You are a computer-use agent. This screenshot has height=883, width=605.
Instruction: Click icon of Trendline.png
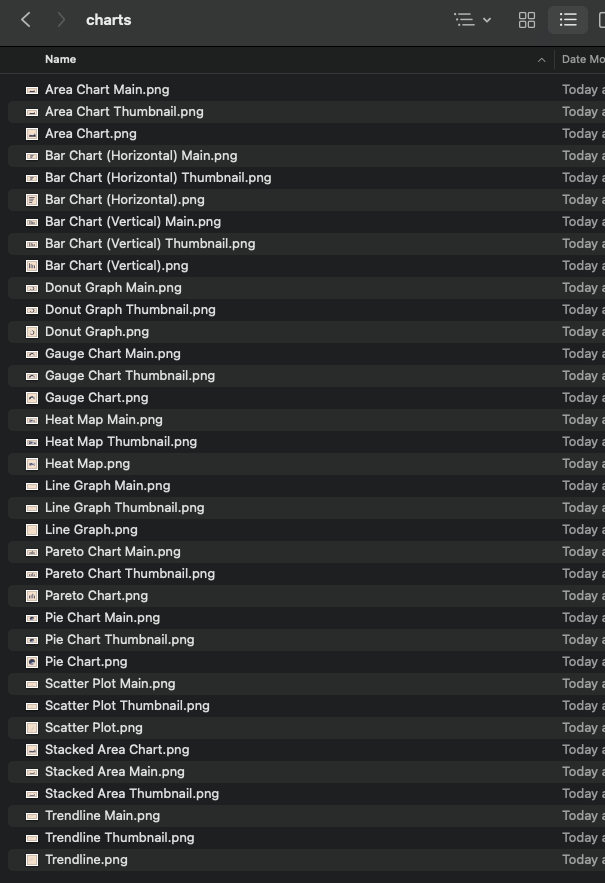coord(32,860)
